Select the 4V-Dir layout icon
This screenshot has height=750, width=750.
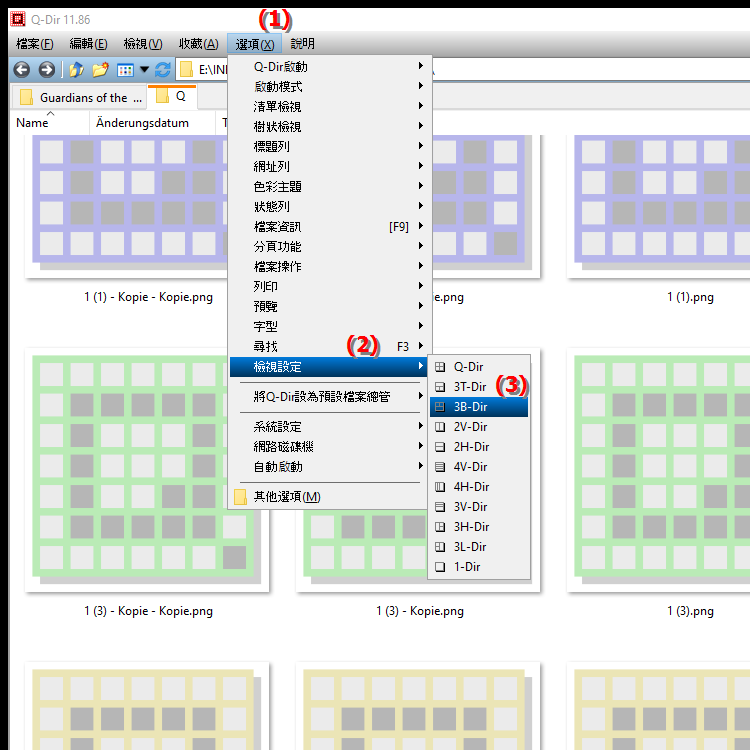pos(440,467)
